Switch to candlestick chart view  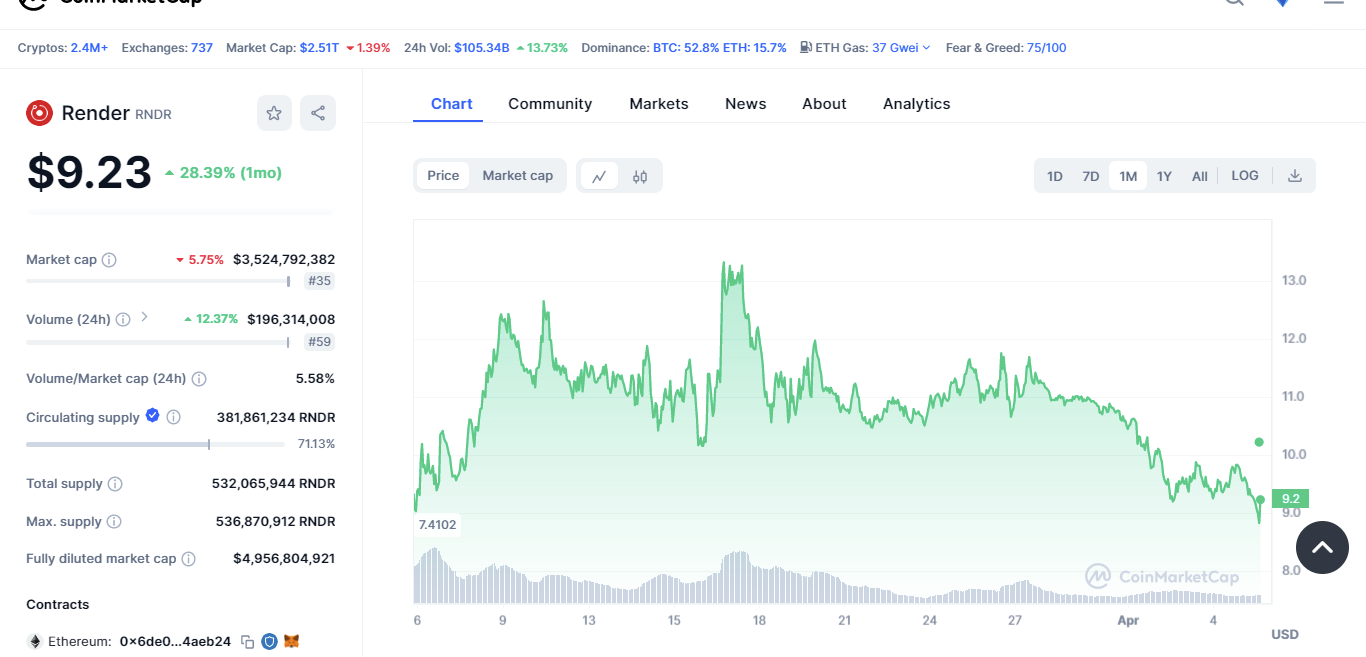(640, 176)
